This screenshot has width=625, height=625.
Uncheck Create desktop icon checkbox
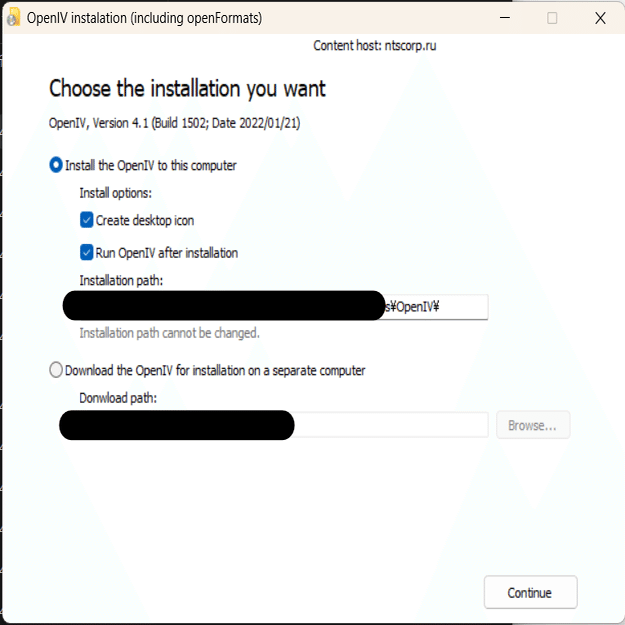coord(86,220)
